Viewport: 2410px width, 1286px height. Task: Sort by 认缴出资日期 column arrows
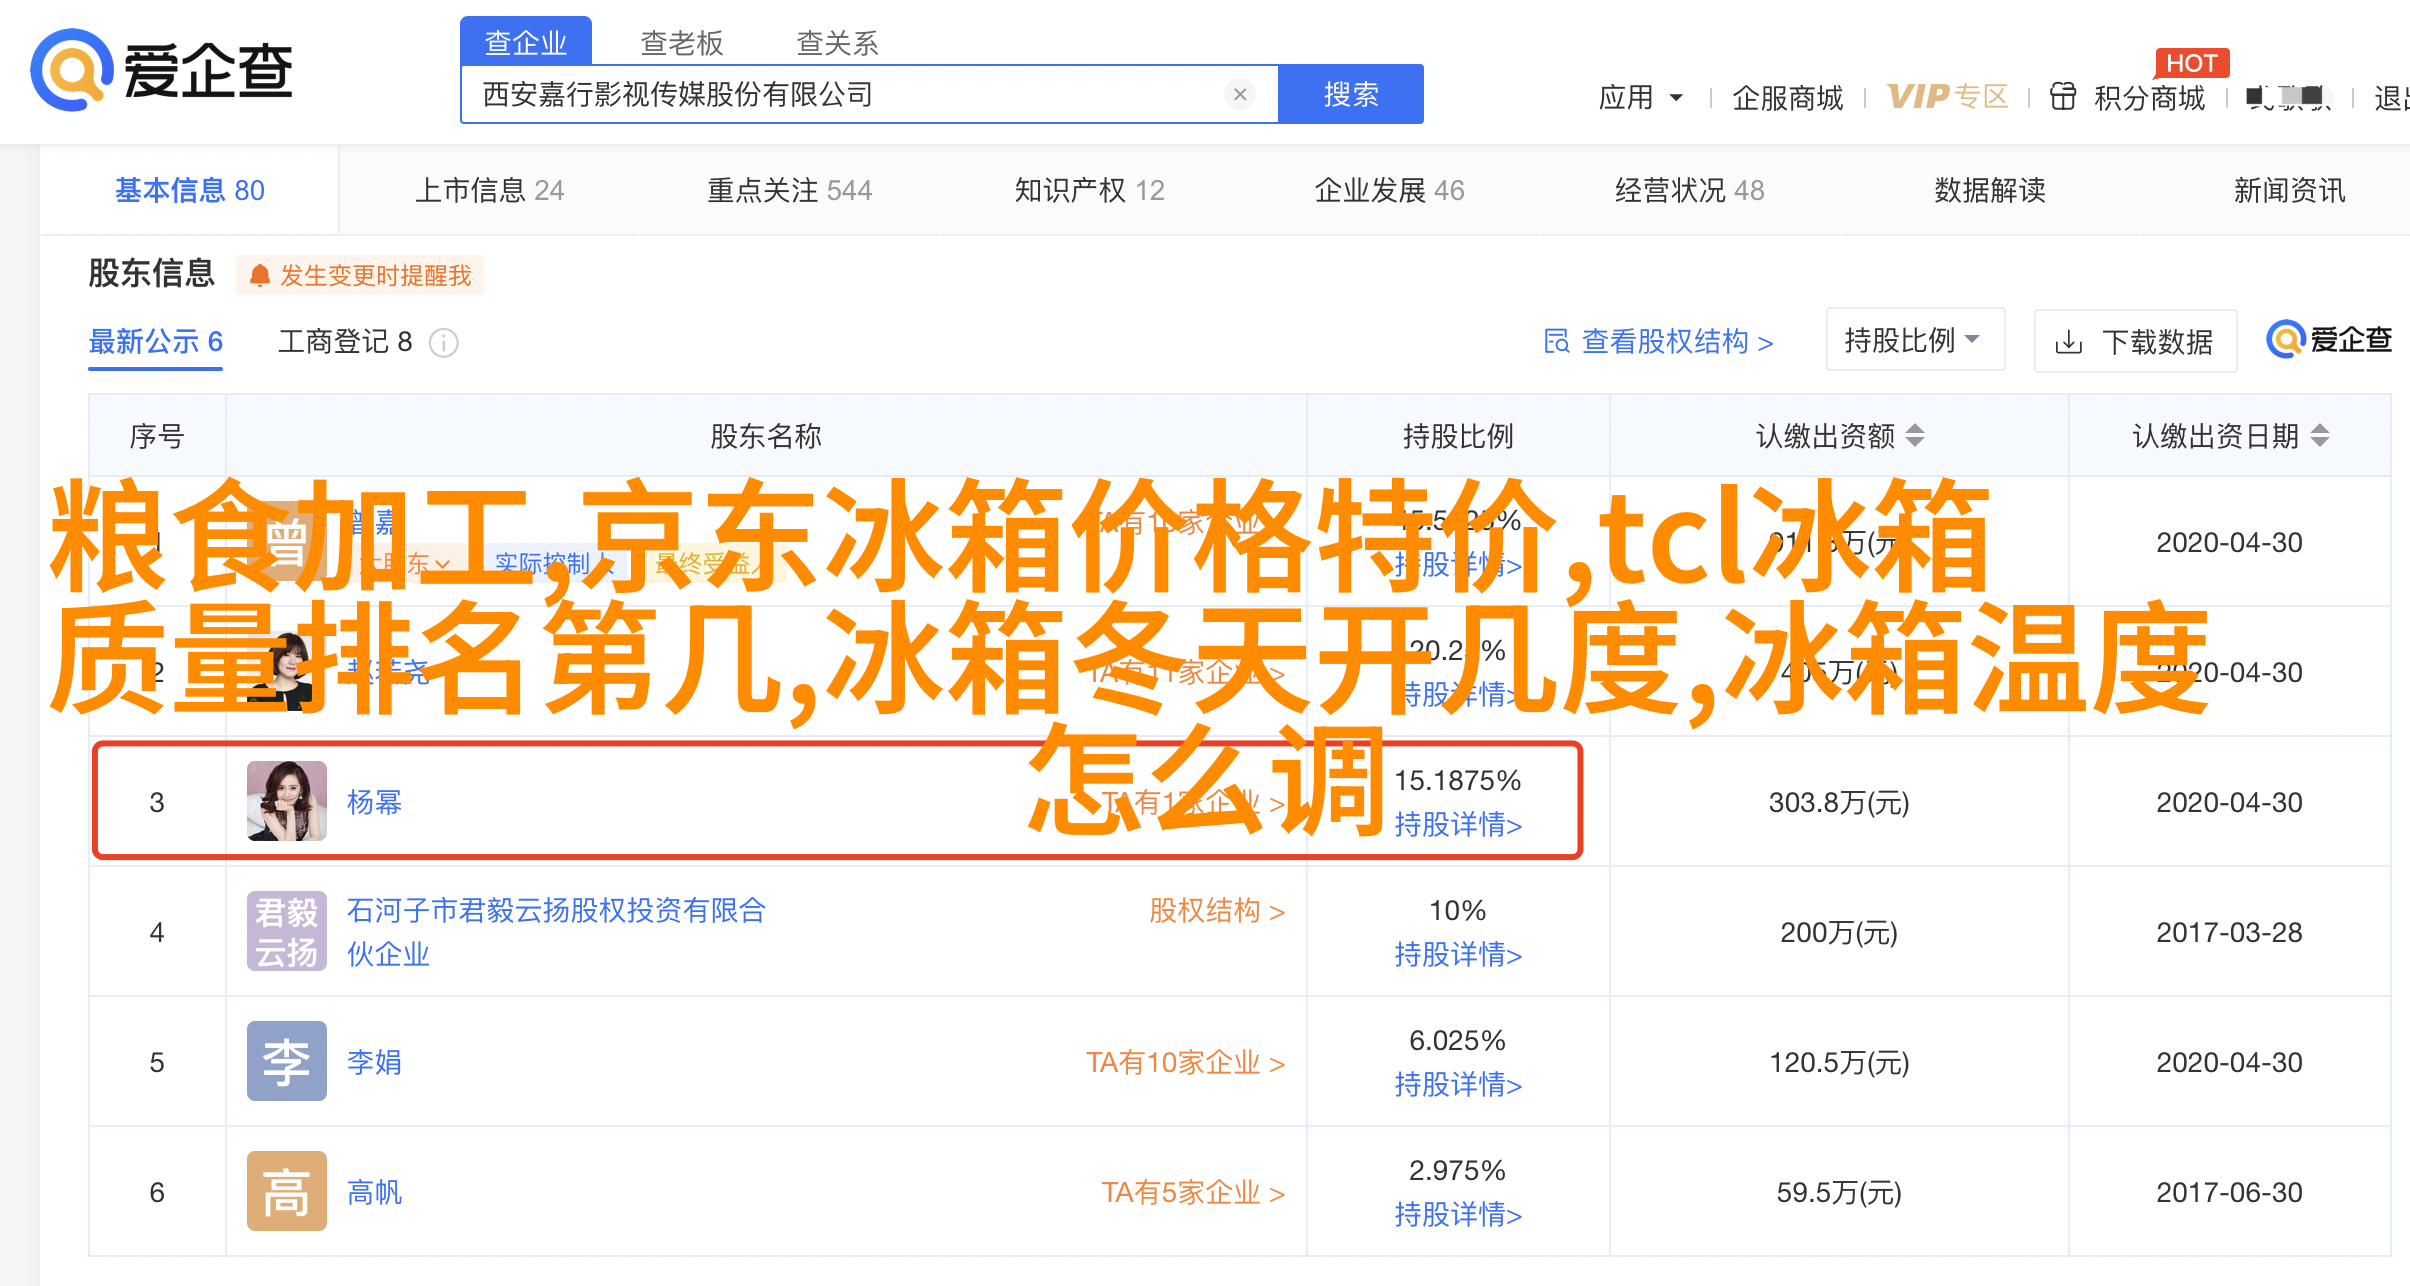(x=2320, y=436)
